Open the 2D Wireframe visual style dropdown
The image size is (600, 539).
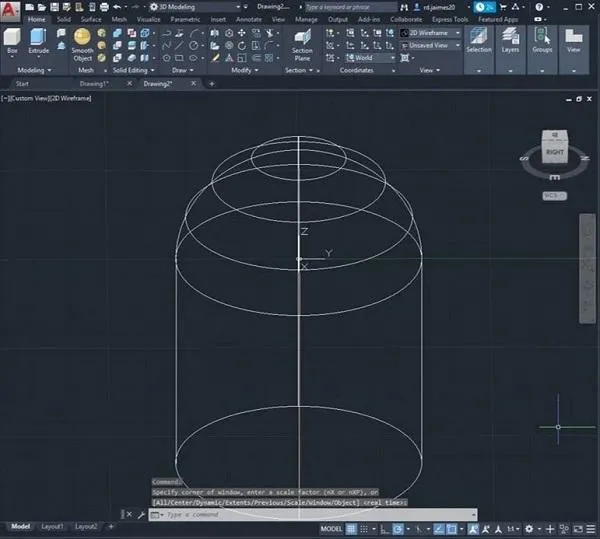[x=430, y=32]
